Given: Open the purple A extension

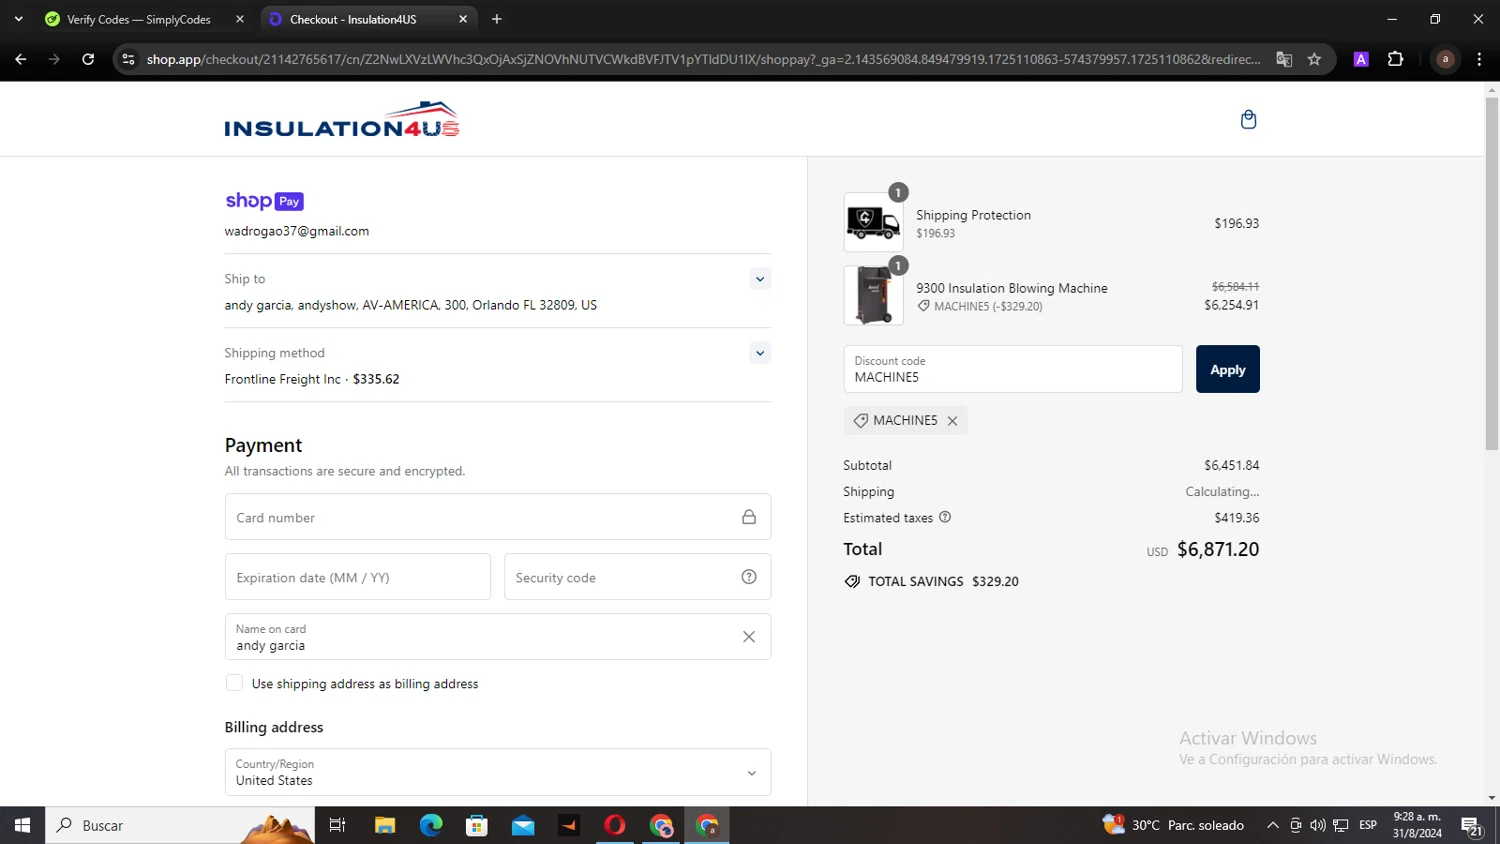Looking at the screenshot, I should click(x=1361, y=59).
